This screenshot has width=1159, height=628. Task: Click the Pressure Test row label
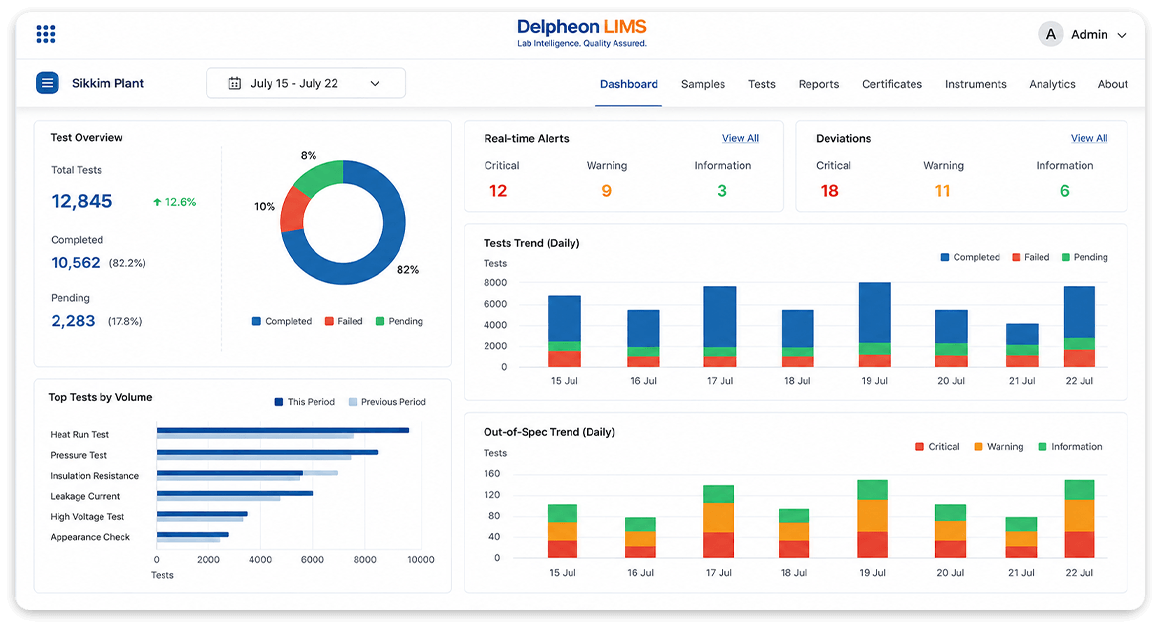(x=78, y=455)
